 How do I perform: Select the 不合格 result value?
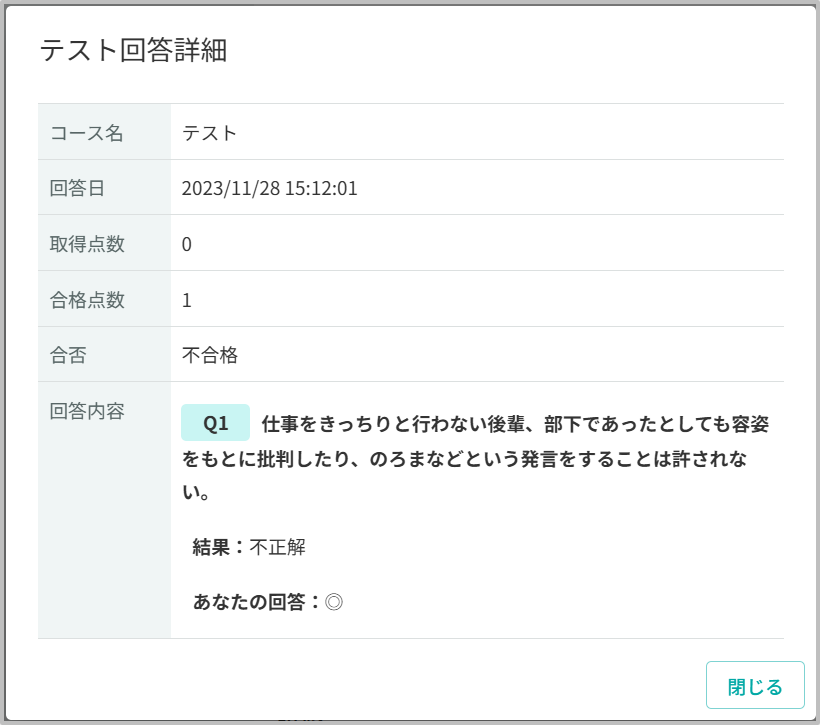coord(210,356)
